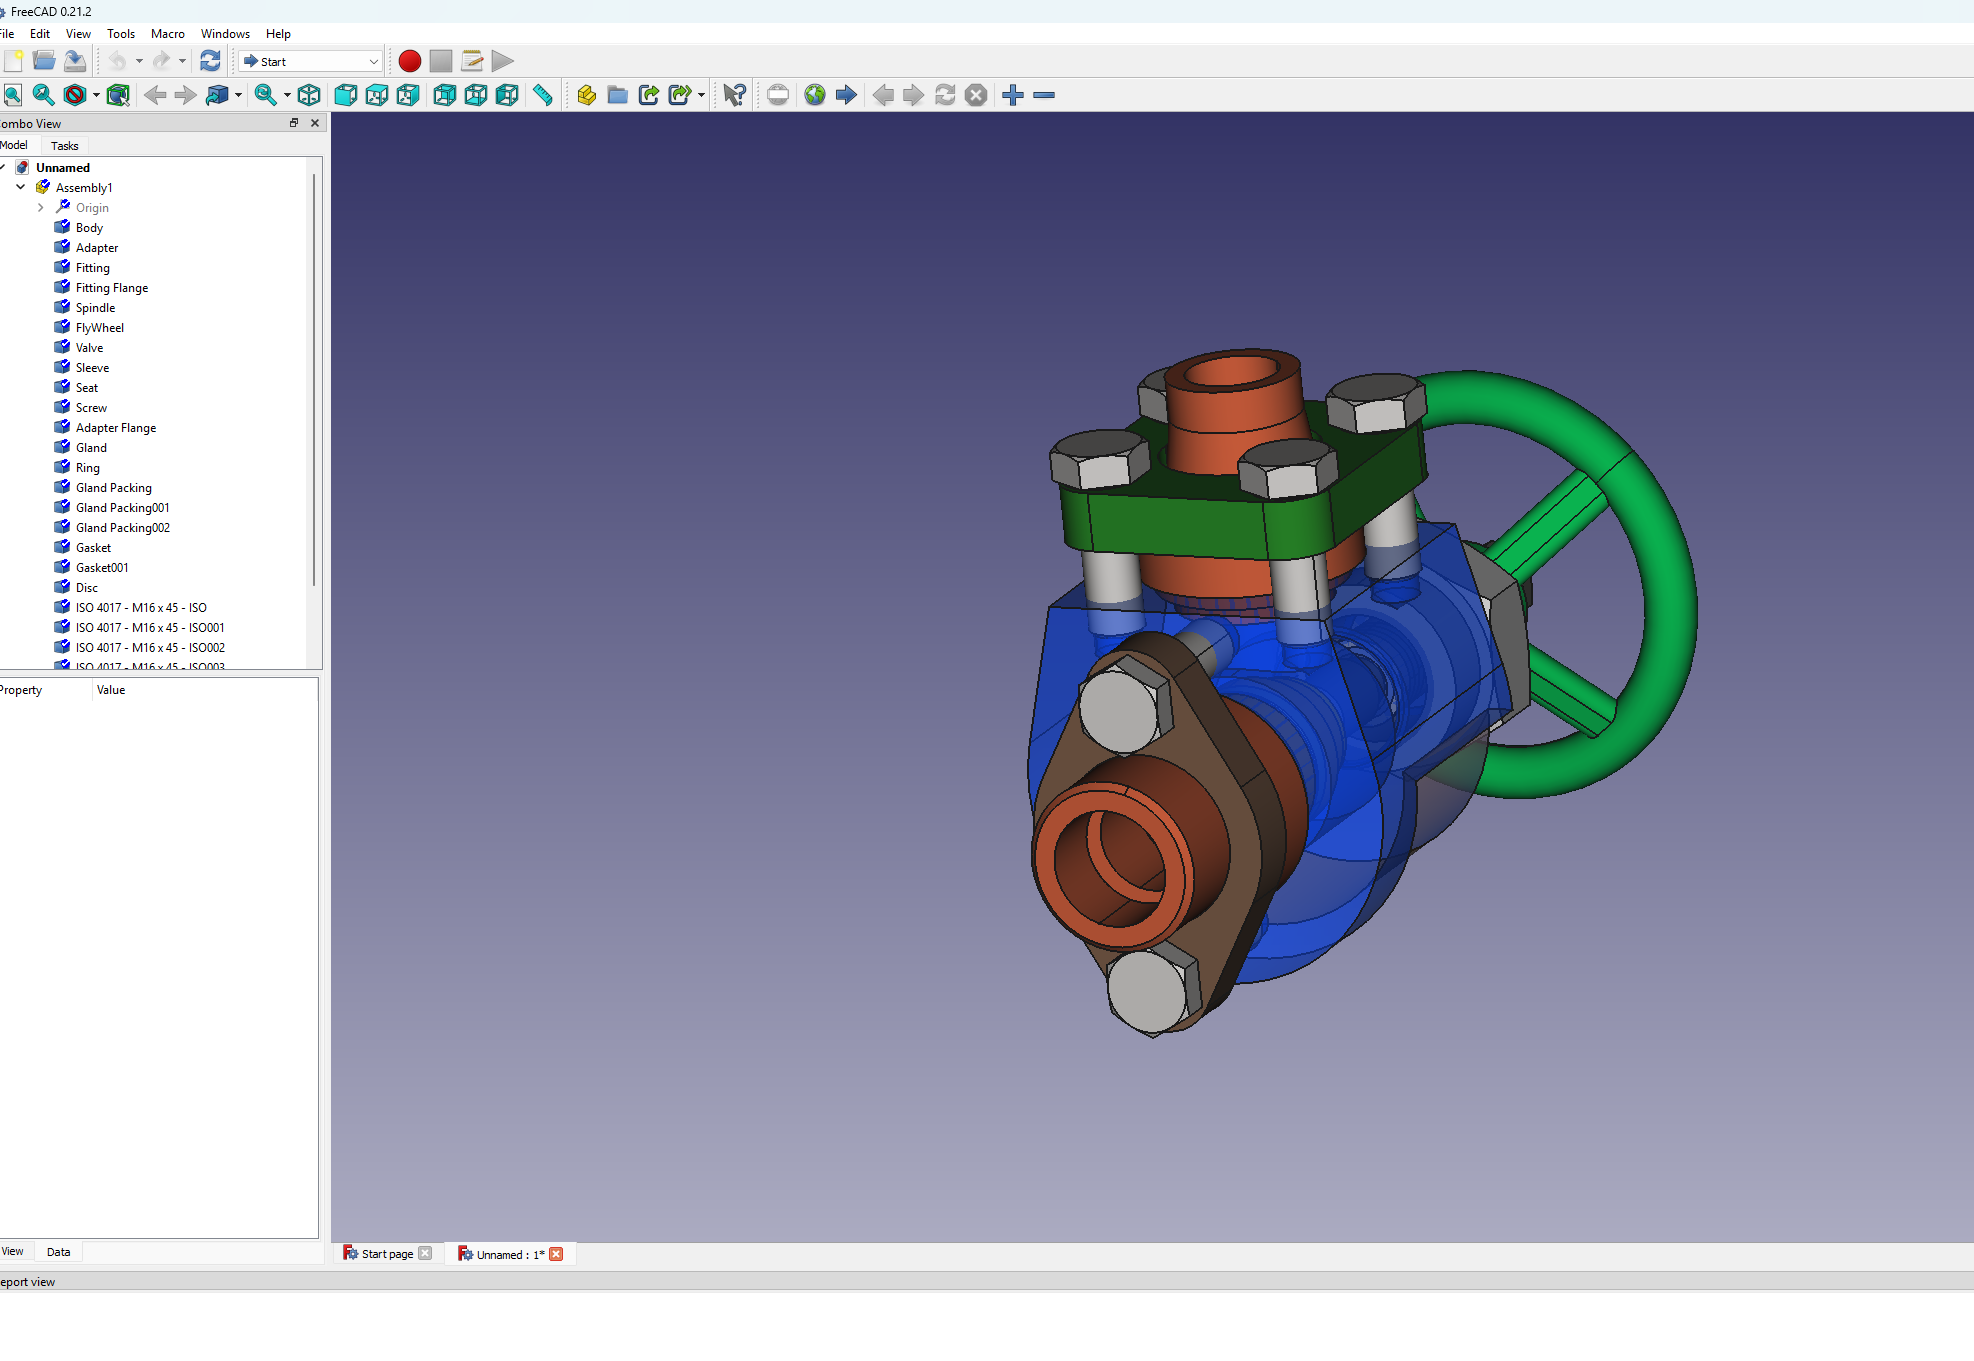This screenshot has height=1361, width=1974.
Task: Open the draw style dropdown arrow
Action: (96, 95)
